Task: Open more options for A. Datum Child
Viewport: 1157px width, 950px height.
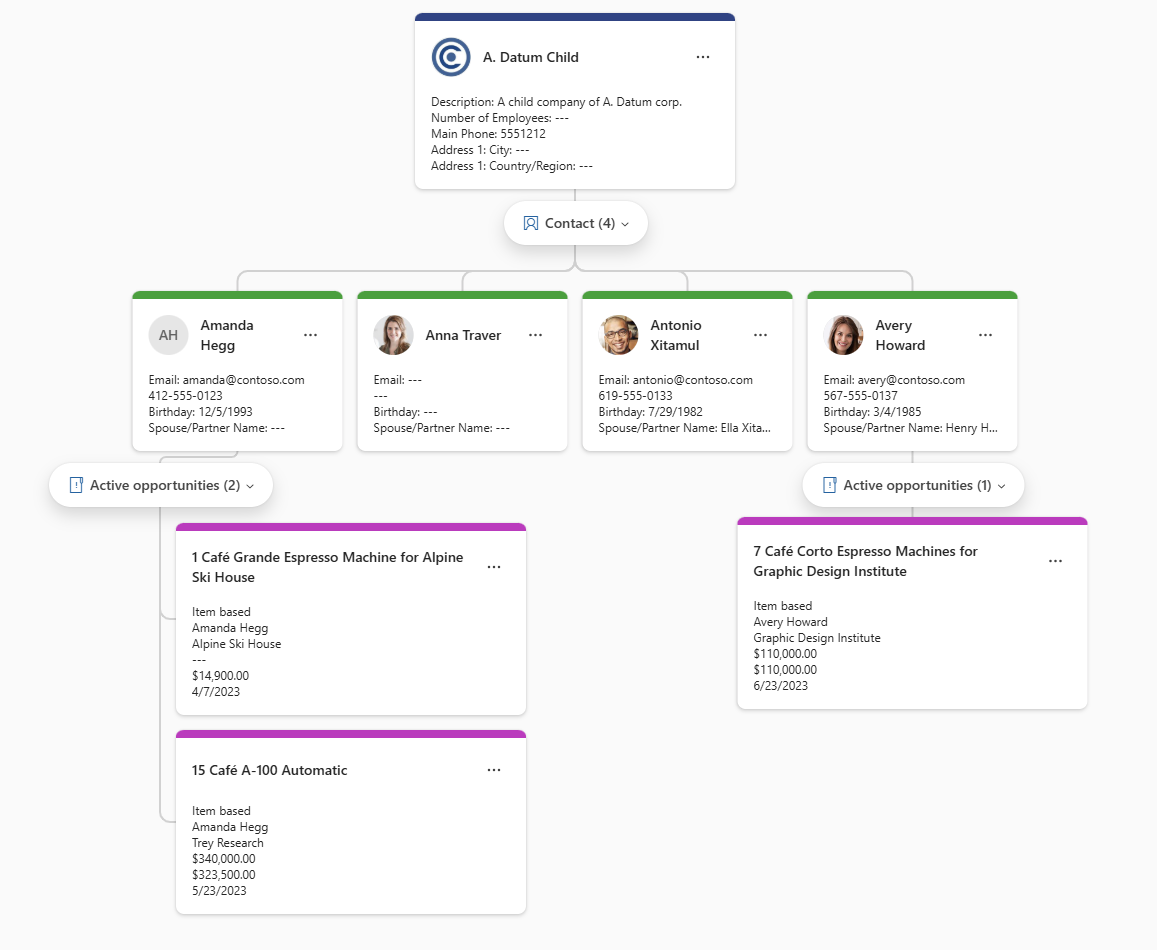Action: pos(703,57)
